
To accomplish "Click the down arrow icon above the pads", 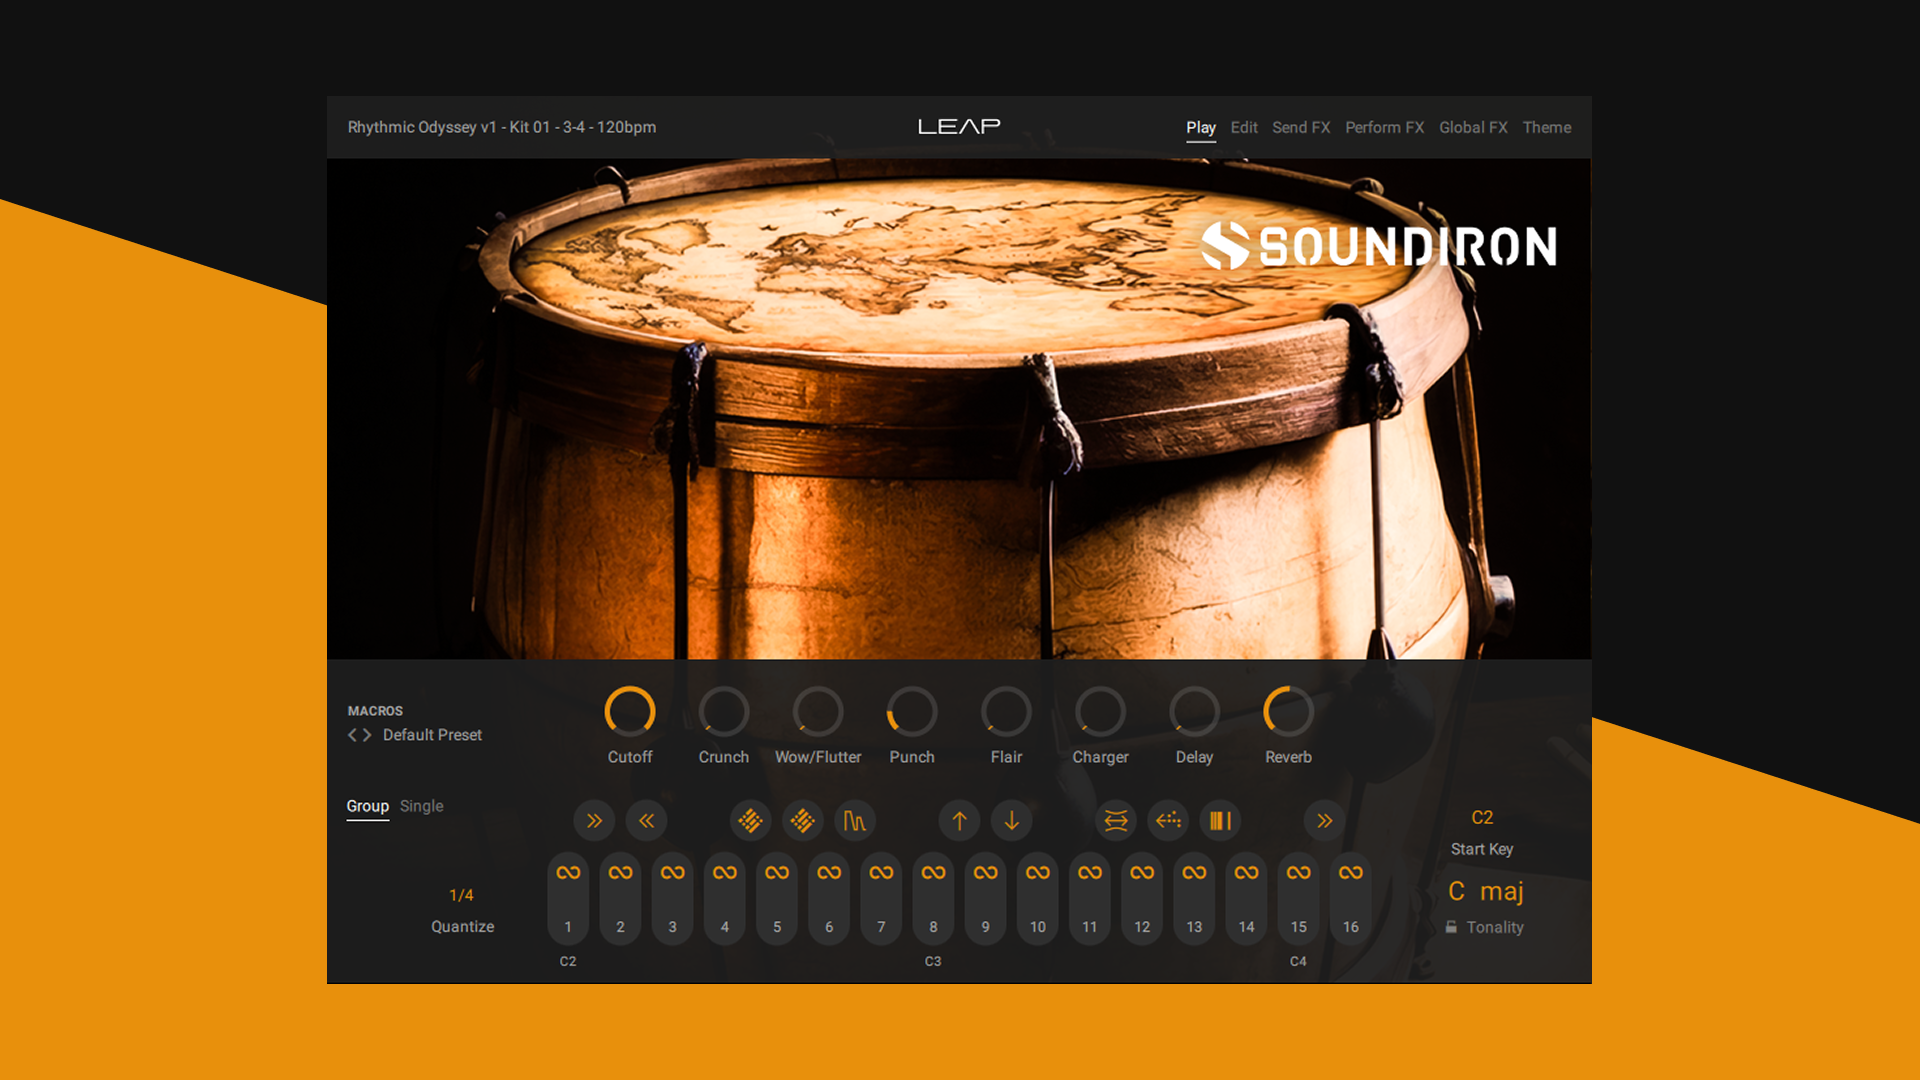I will [1012, 821].
